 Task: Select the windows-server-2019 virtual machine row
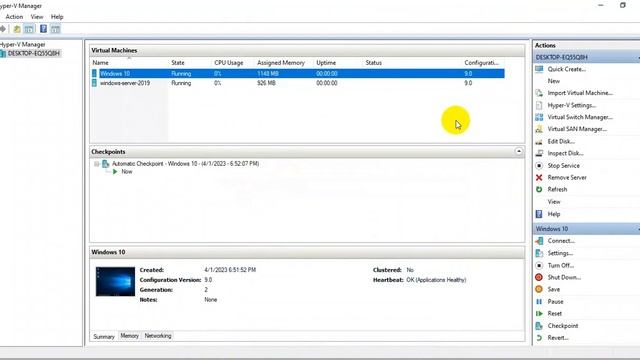coord(298,83)
